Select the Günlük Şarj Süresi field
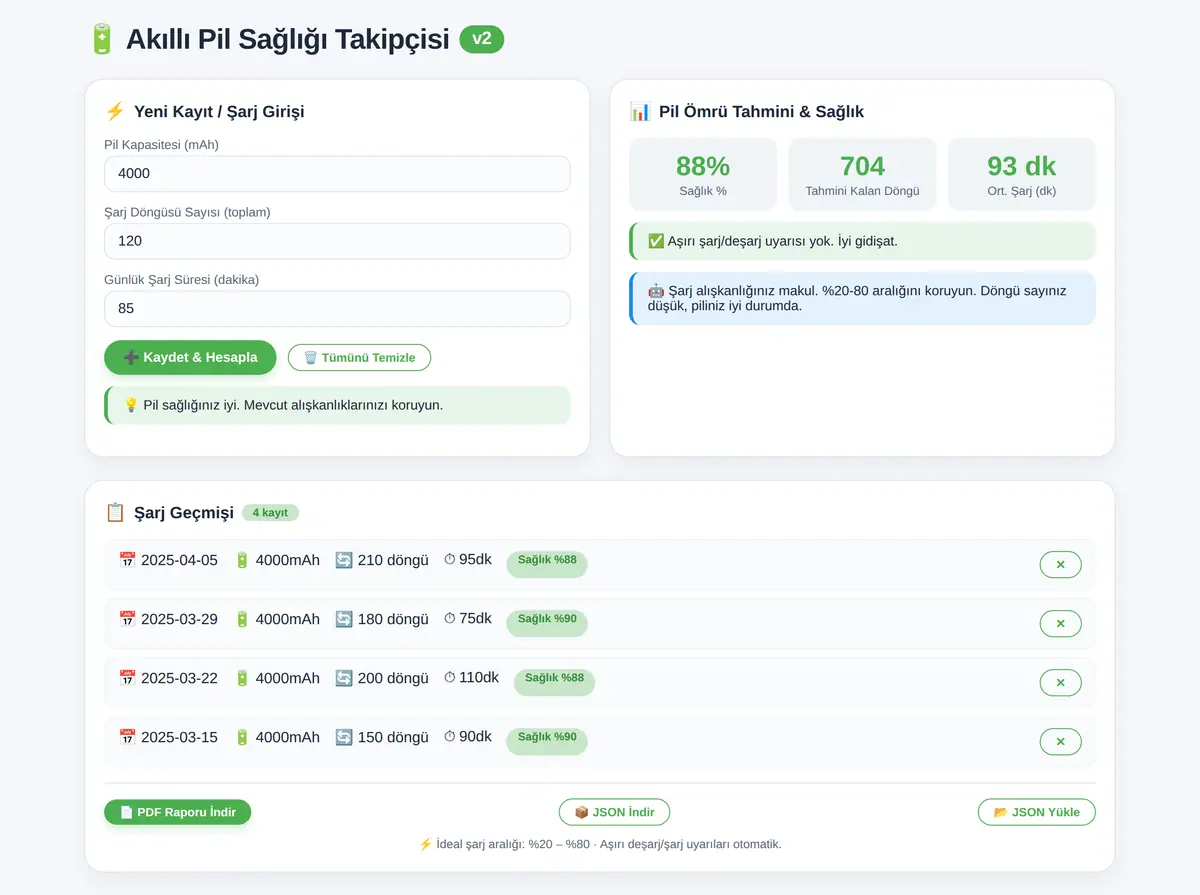The width and height of the screenshot is (1200, 895). click(337, 309)
